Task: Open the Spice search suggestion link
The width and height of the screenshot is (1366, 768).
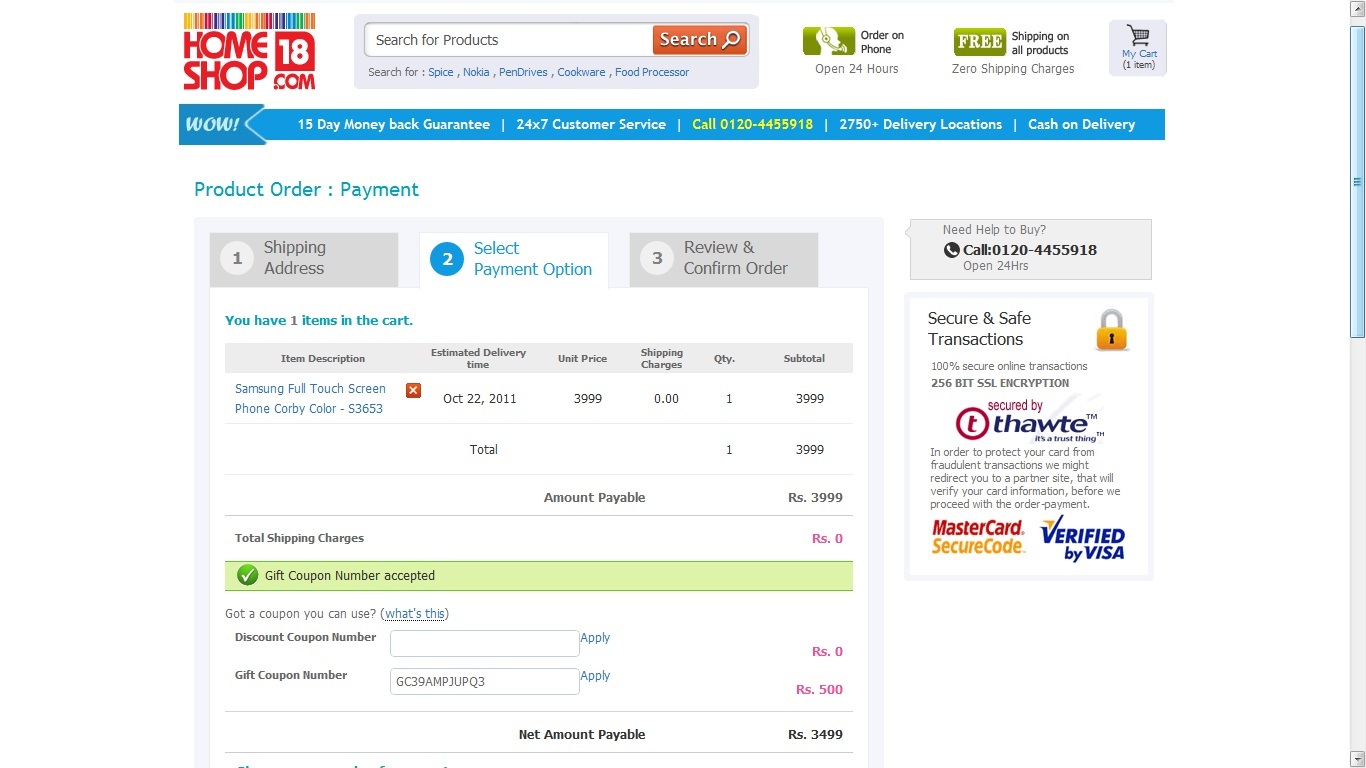Action: [x=441, y=72]
